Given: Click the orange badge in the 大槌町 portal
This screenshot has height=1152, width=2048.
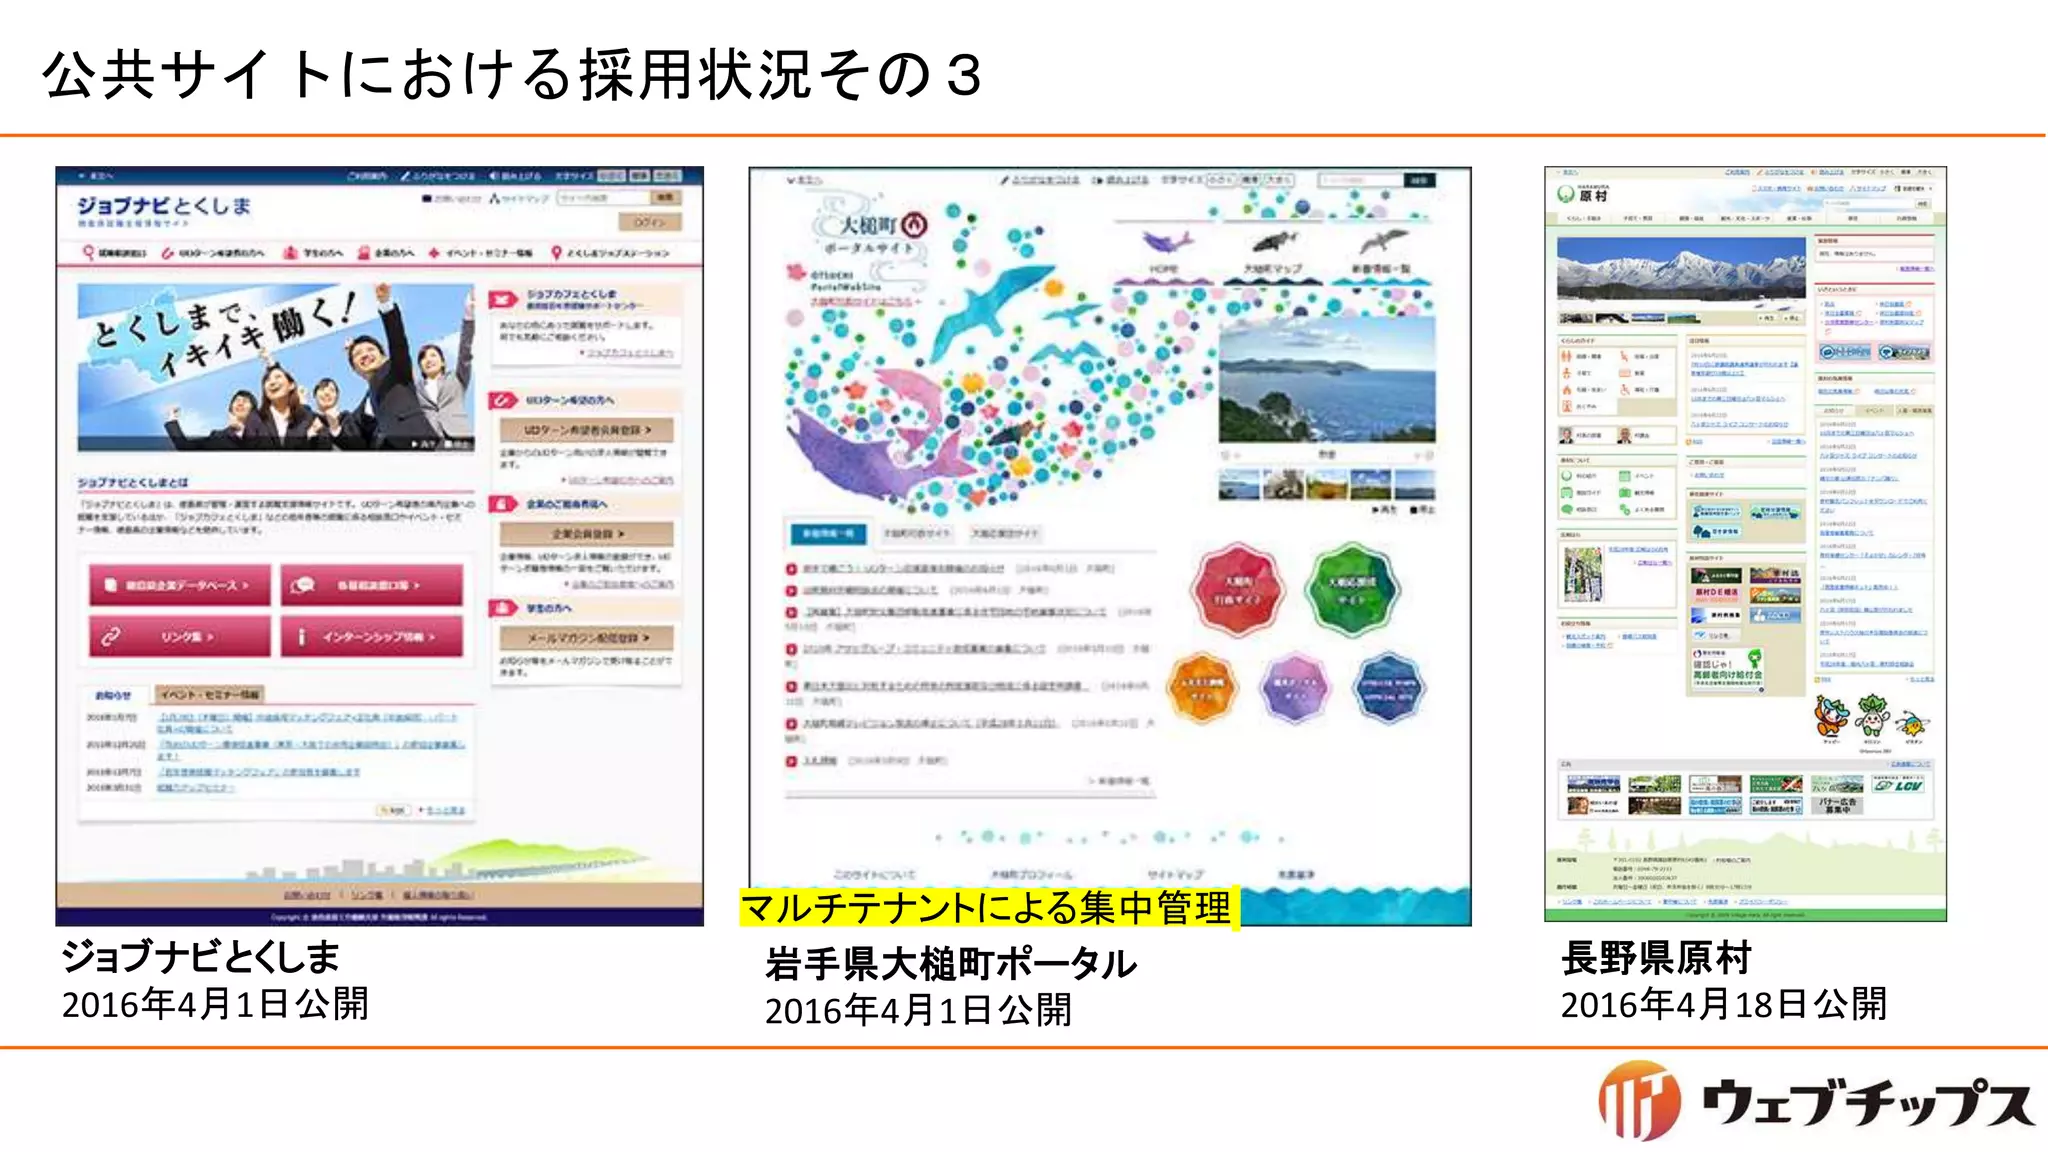Looking at the screenshot, I should pos(1202,689).
